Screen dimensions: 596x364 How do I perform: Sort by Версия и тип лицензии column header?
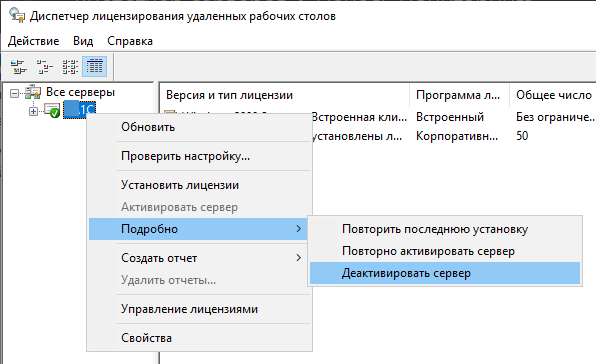(x=285, y=95)
